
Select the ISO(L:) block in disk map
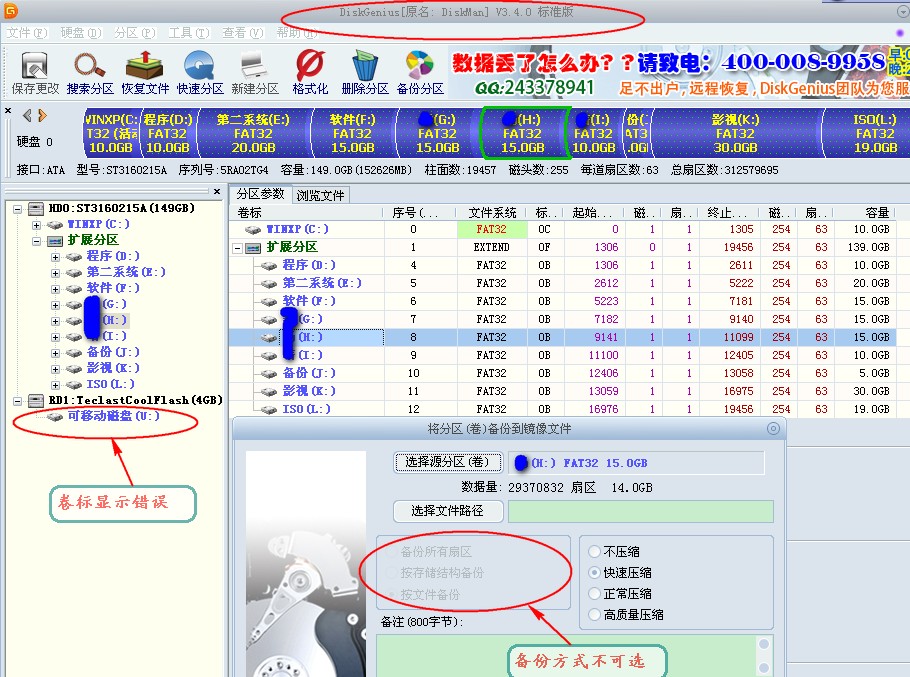tap(868, 133)
